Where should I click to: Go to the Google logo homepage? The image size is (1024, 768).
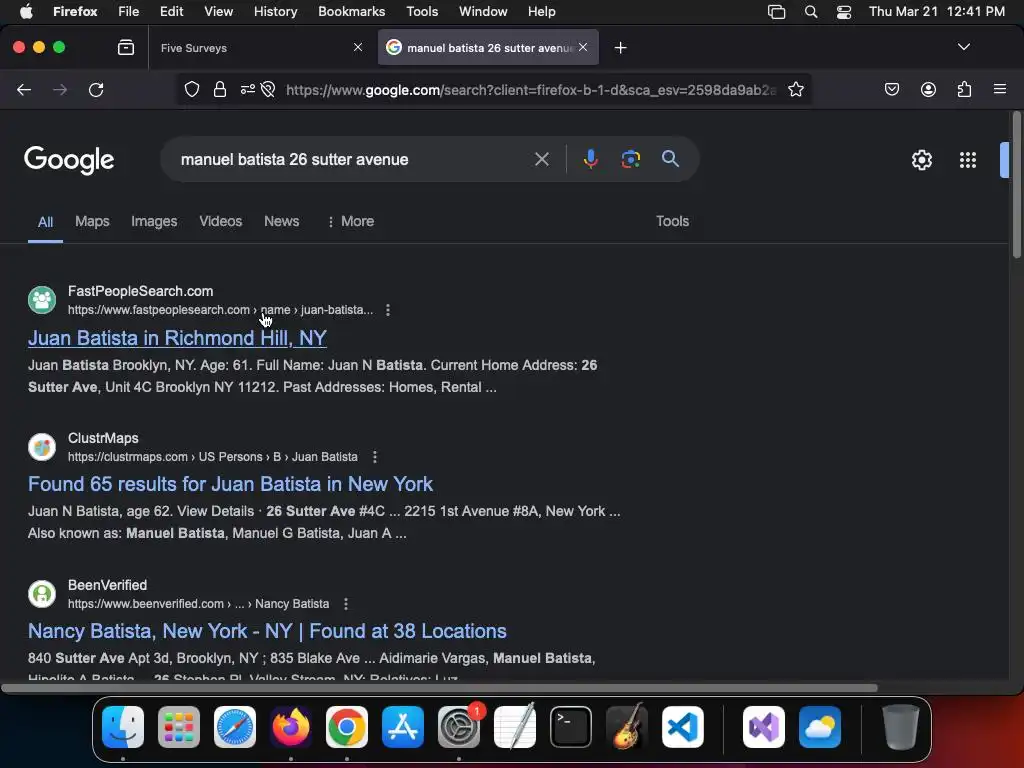(x=69, y=160)
